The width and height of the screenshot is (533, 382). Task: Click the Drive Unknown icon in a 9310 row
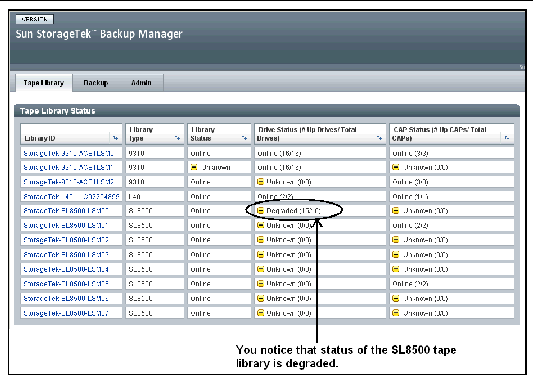point(260,182)
